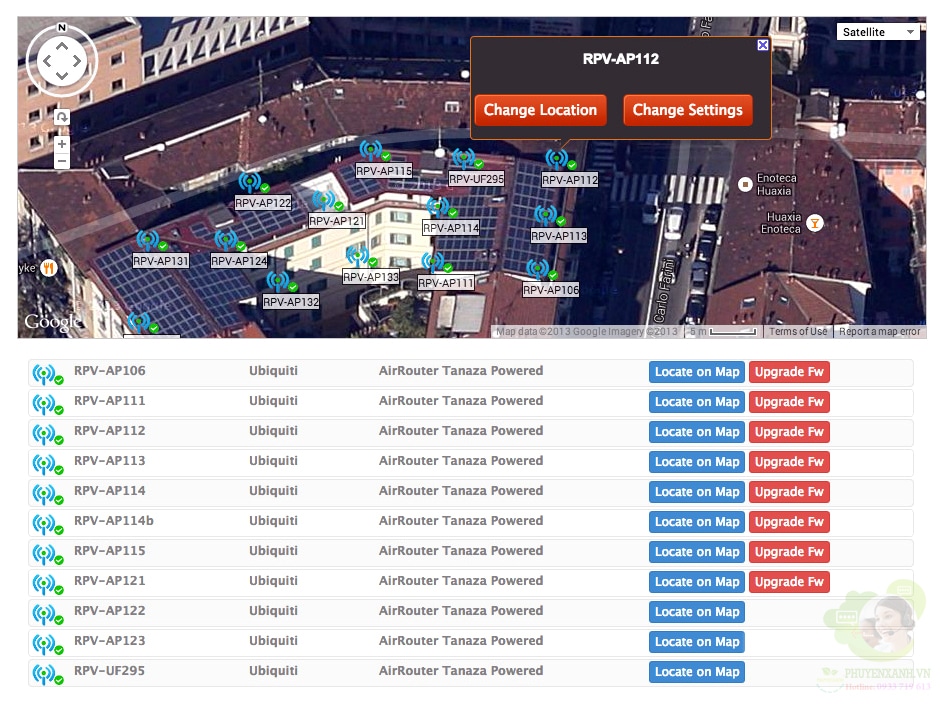
Task: Select the RPV-UF295 marker on the map
Action: pos(465,159)
